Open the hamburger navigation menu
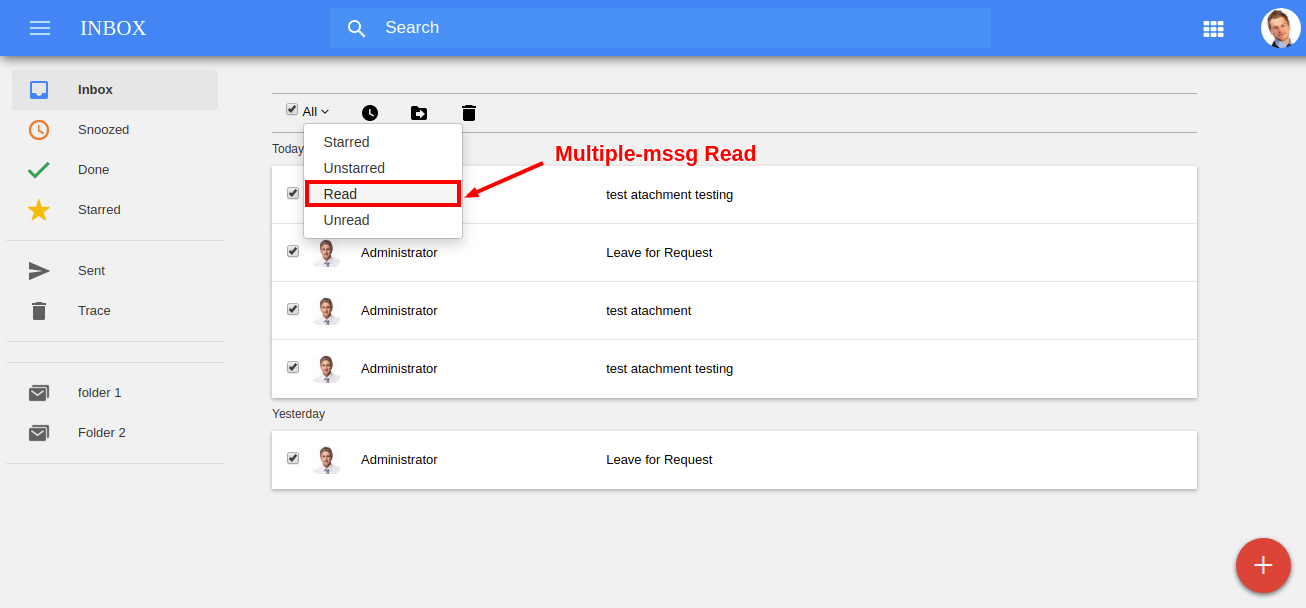 click(40, 28)
